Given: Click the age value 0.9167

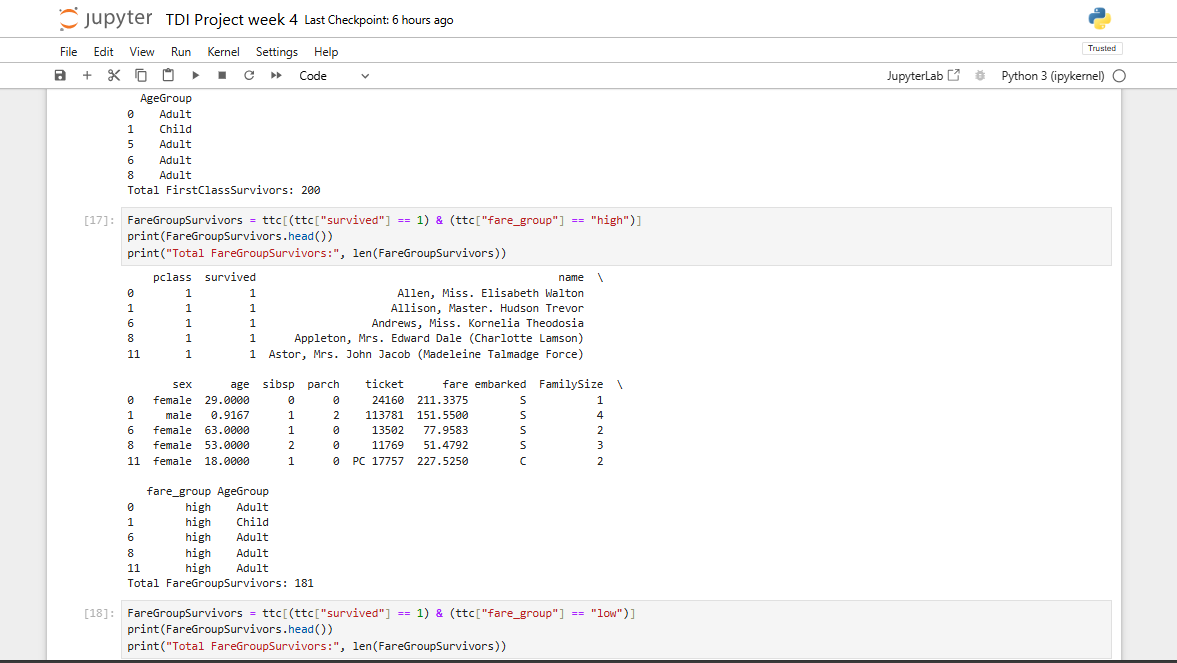Looking at the screenshot, I should click(x=230, y=415).
